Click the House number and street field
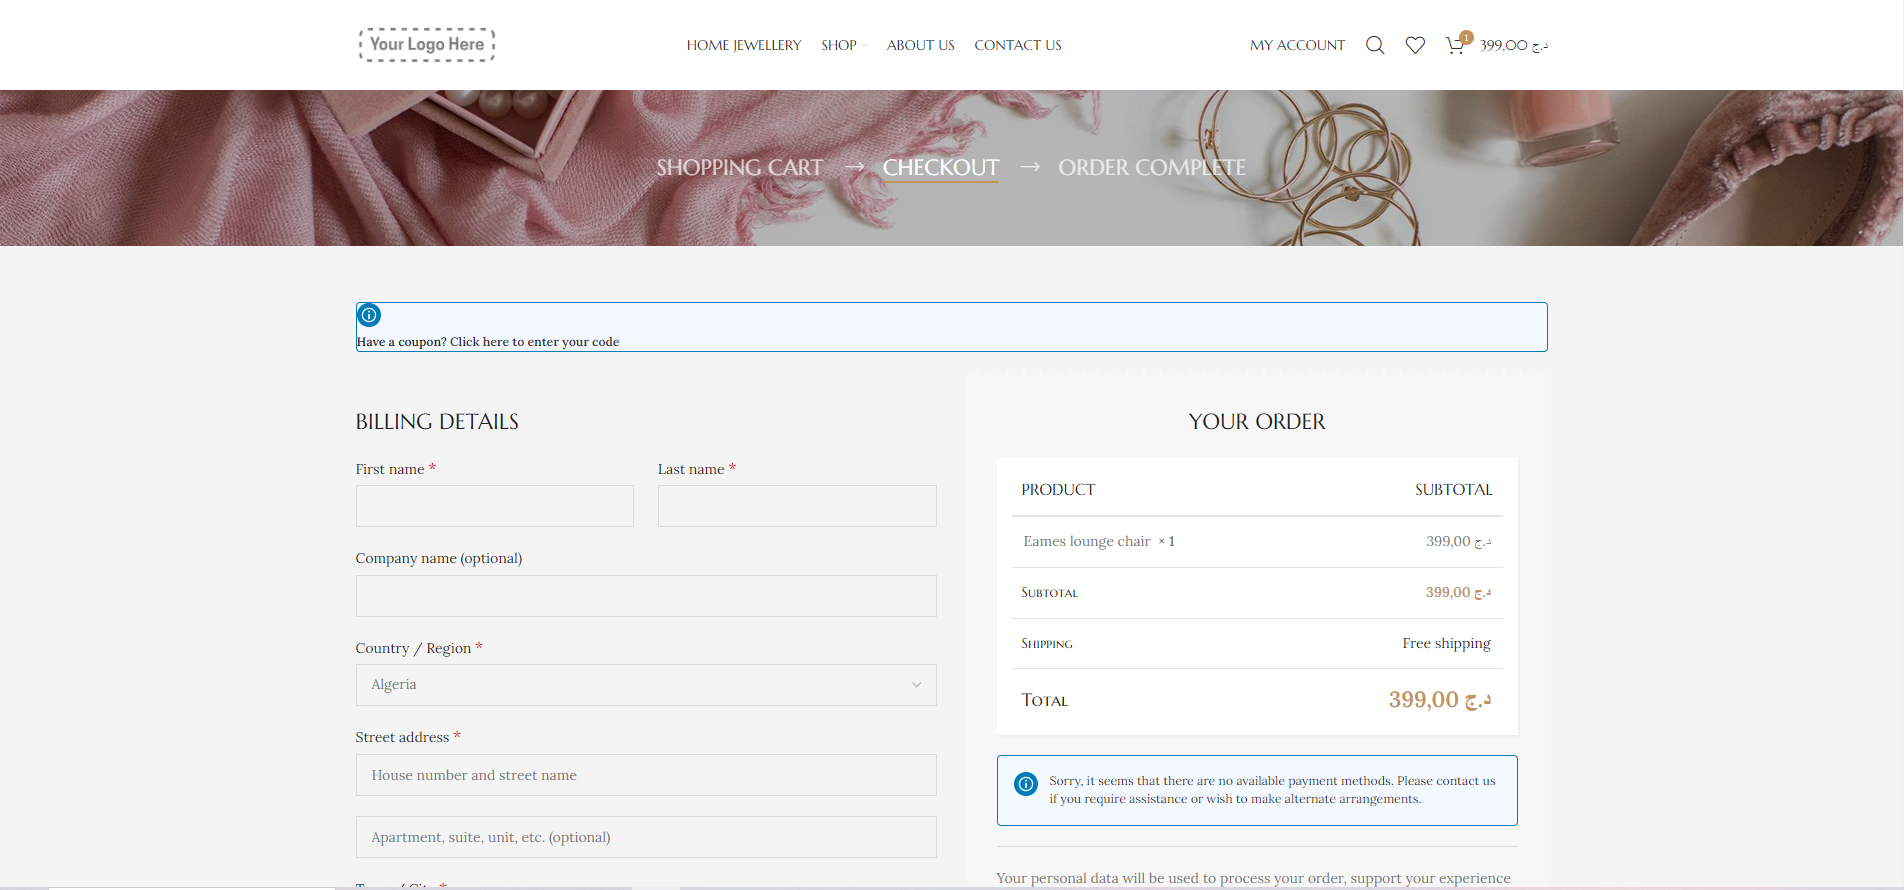Screen dimensions: 1904x890 click(645, 775)
